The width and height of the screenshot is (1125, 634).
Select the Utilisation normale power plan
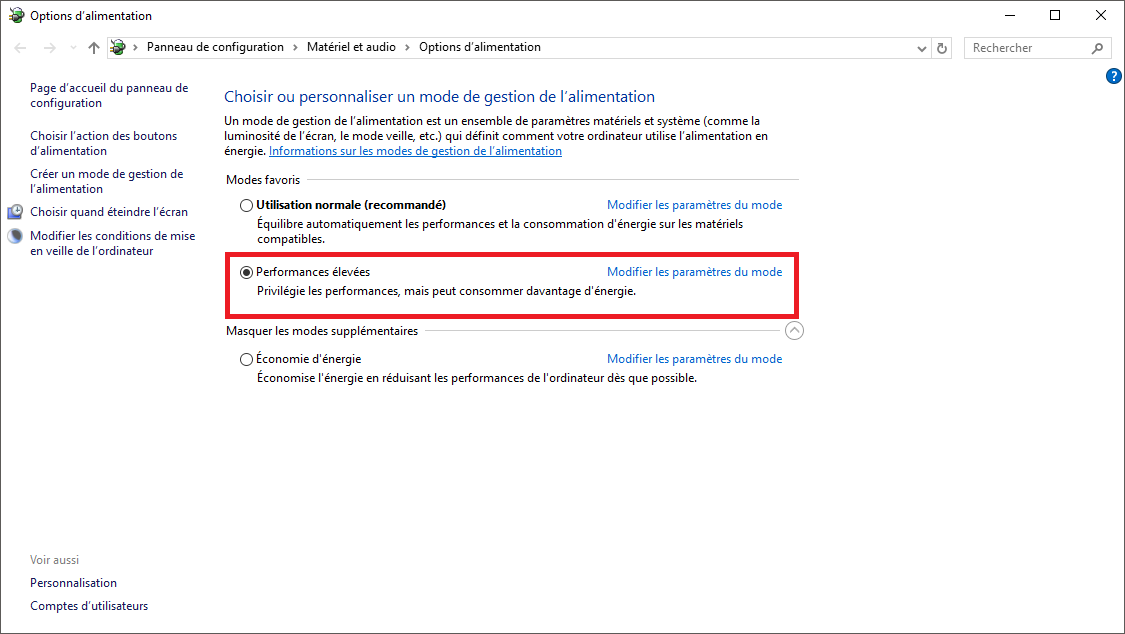pos(247,205)
